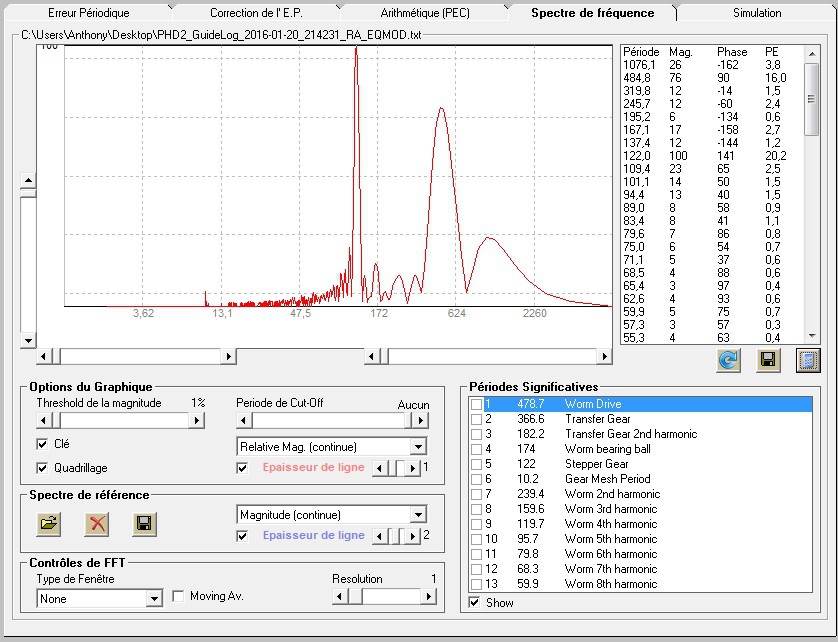This screenshot has height=642, width=838.
Task: Save the frequency table with the floppy icon
Action: pyautogui.click(x=768, y=360)
